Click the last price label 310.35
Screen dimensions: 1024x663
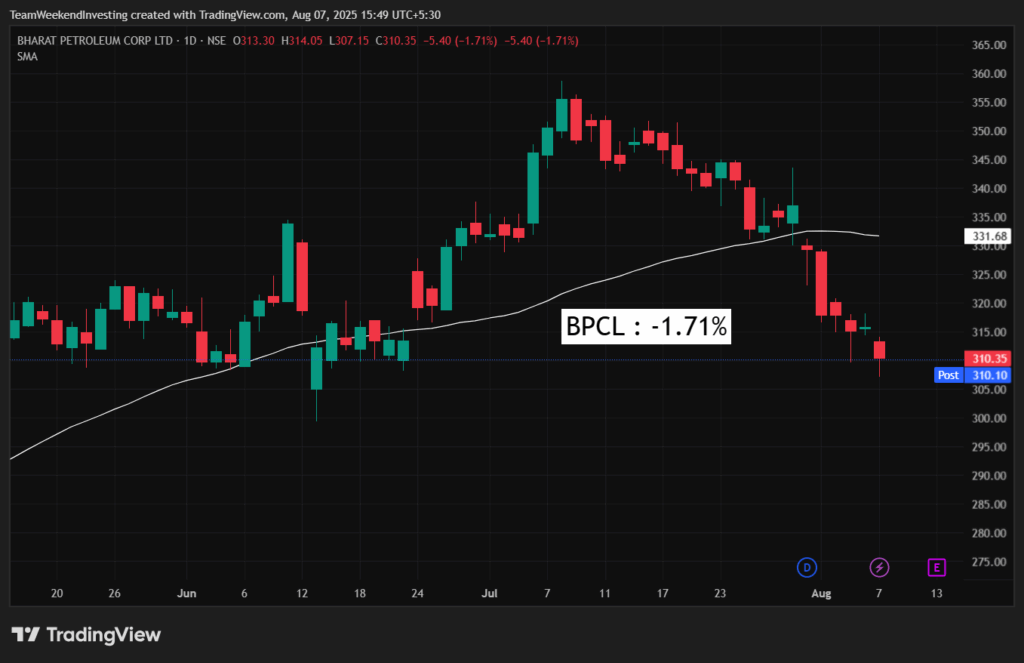(988, 358)
